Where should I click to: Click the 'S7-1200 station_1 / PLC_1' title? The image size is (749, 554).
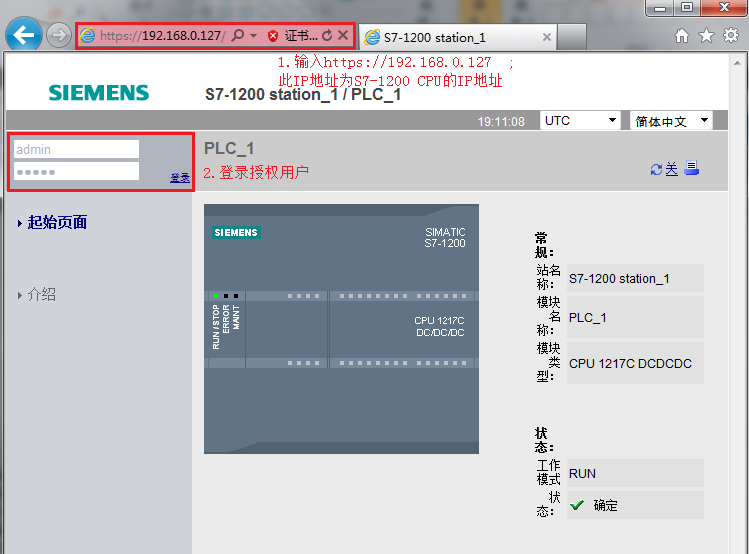tap(303, 95)
